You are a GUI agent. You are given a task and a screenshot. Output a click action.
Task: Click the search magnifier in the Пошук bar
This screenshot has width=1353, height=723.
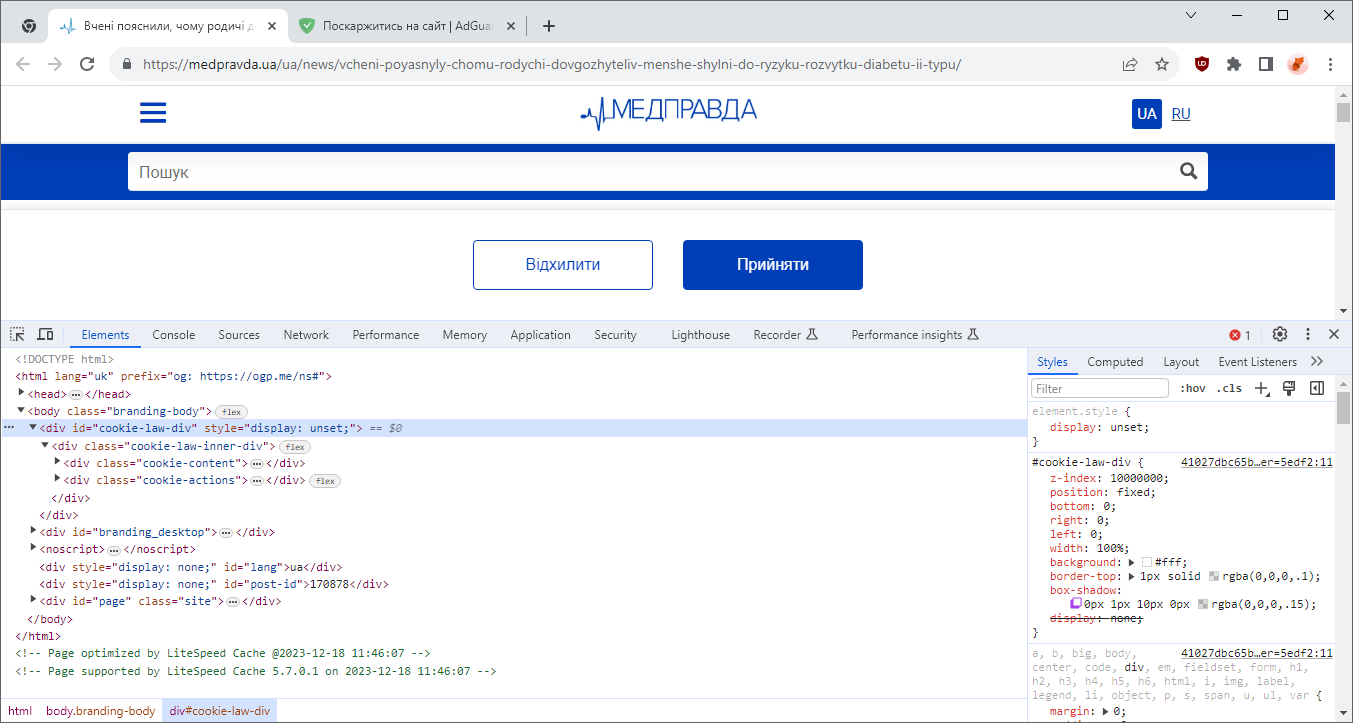[x=1188, y=170]
